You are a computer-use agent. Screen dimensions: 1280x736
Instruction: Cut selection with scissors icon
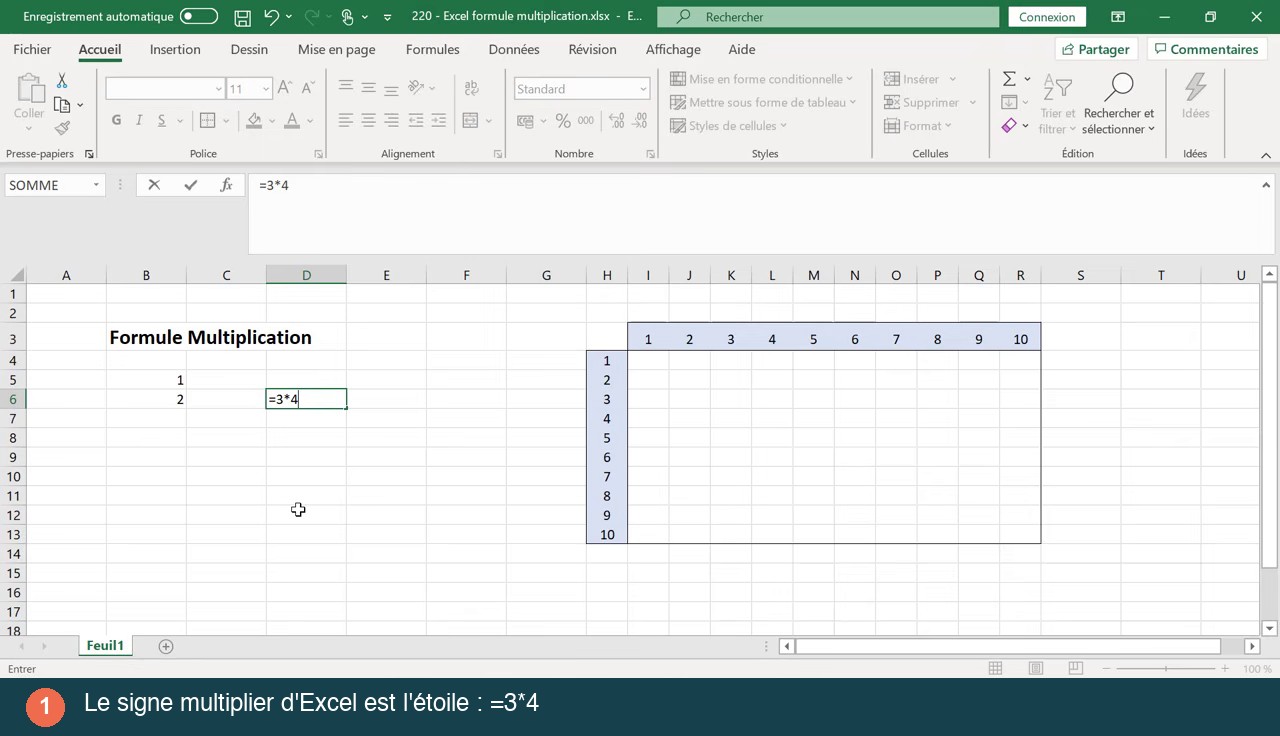tap(62, 81)
